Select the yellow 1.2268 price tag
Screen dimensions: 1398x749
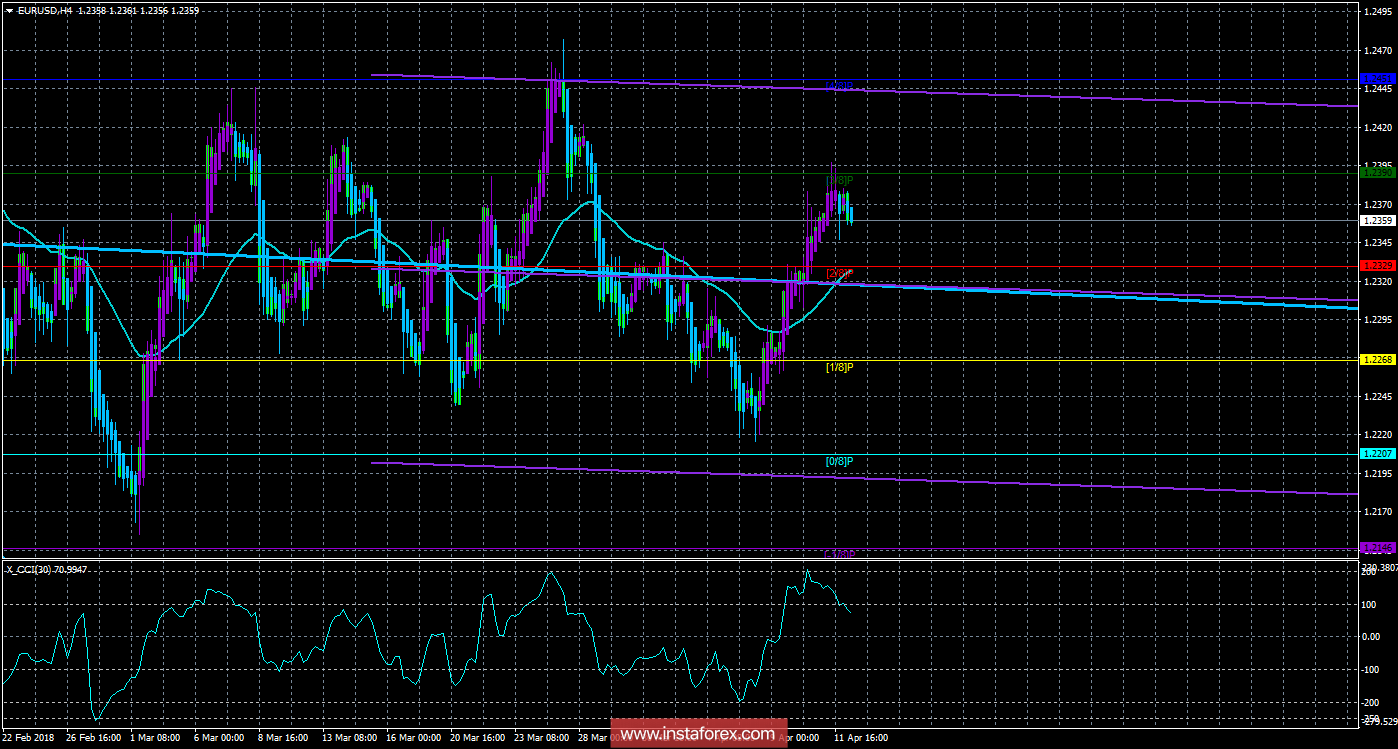point(1377,359)
